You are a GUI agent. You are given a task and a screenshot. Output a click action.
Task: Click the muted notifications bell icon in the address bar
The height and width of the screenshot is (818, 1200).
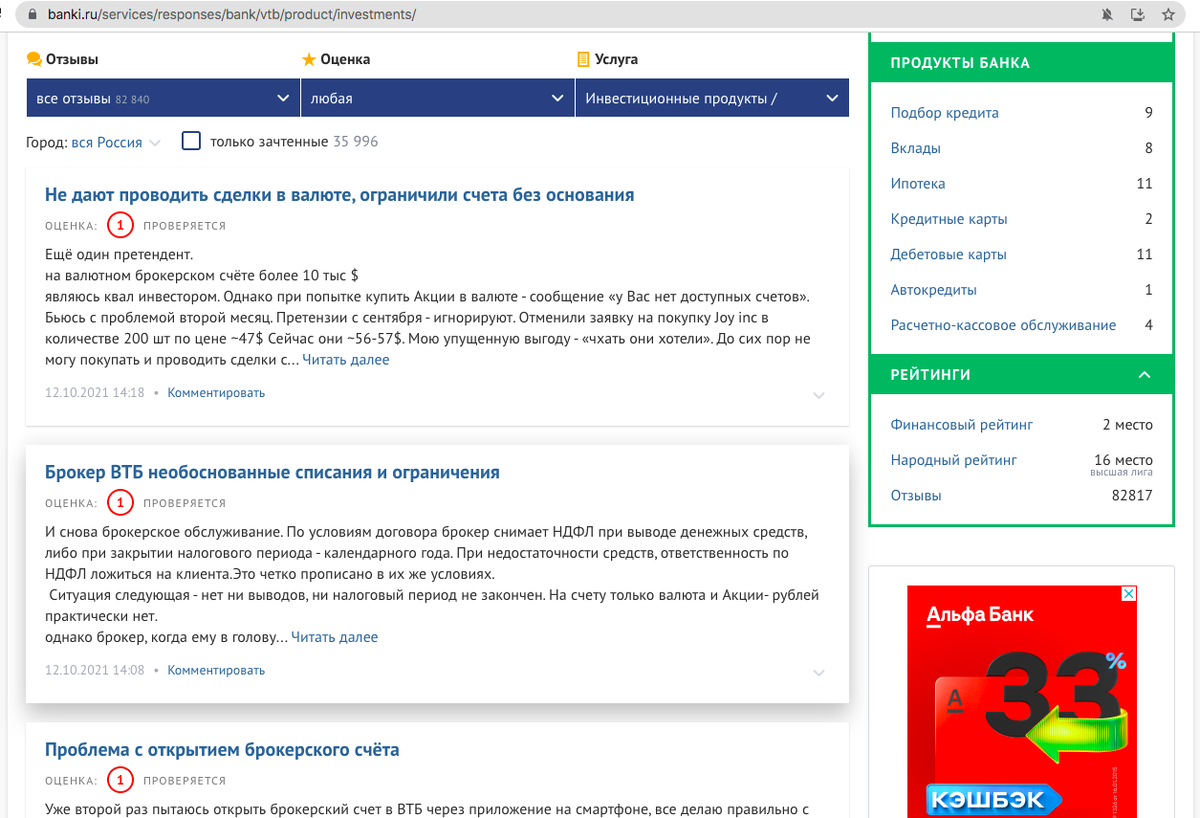point(1107,15)
